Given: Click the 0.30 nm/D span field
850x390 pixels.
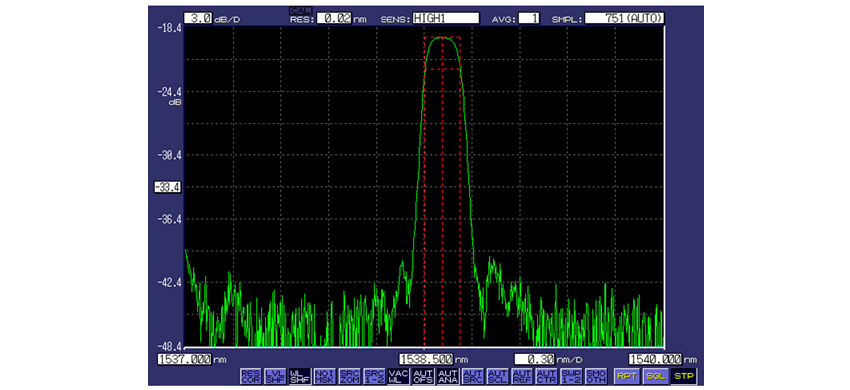Looking at the screenshot, I should click(535, 359).
